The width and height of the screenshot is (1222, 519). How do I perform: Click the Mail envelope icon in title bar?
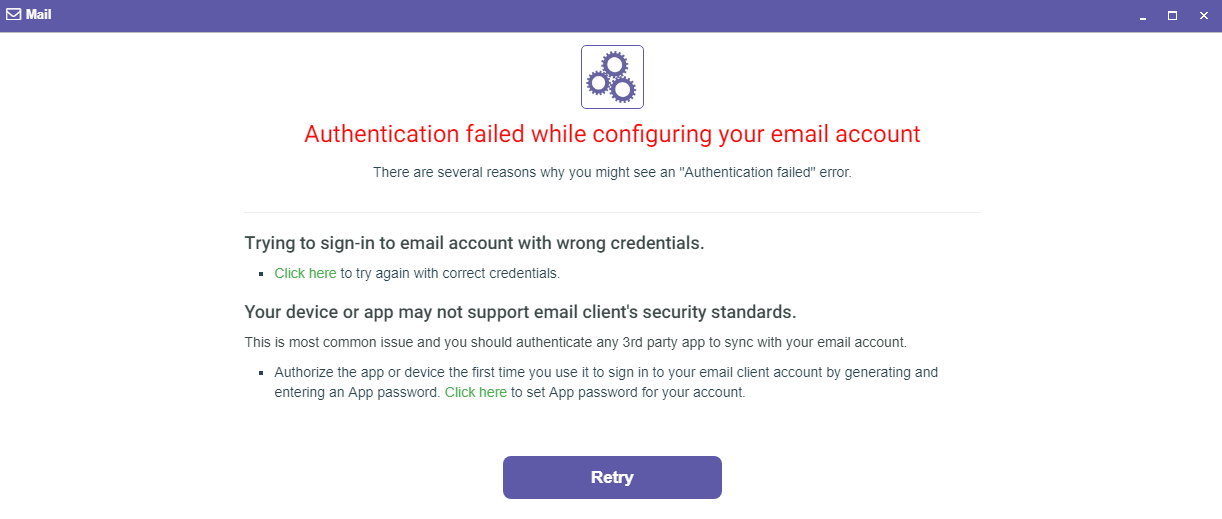coord(13,15)
